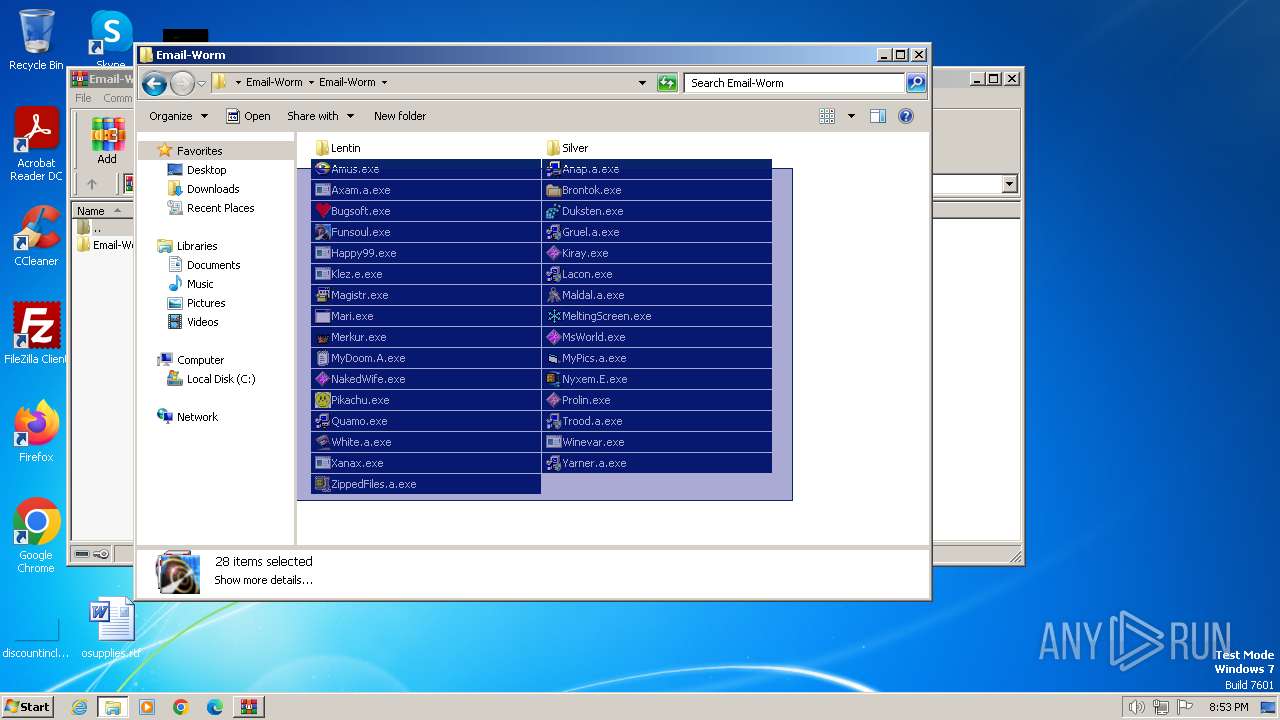Viewport: 1280px width, 720px height.
Task: Select the MeltingScreen.exe file
Action: (x=657, y=316)
